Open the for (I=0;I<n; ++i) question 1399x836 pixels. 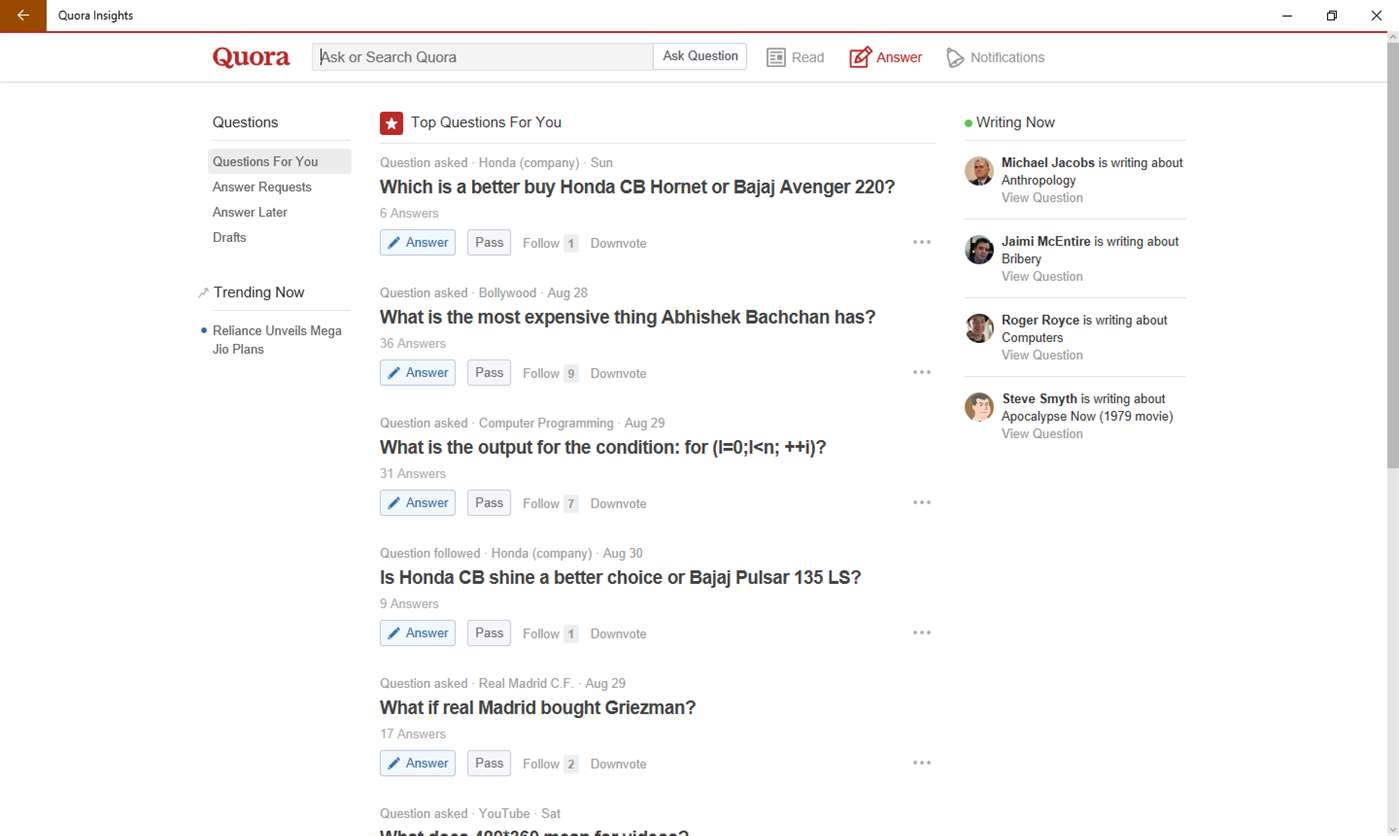(x=603, y=447)
